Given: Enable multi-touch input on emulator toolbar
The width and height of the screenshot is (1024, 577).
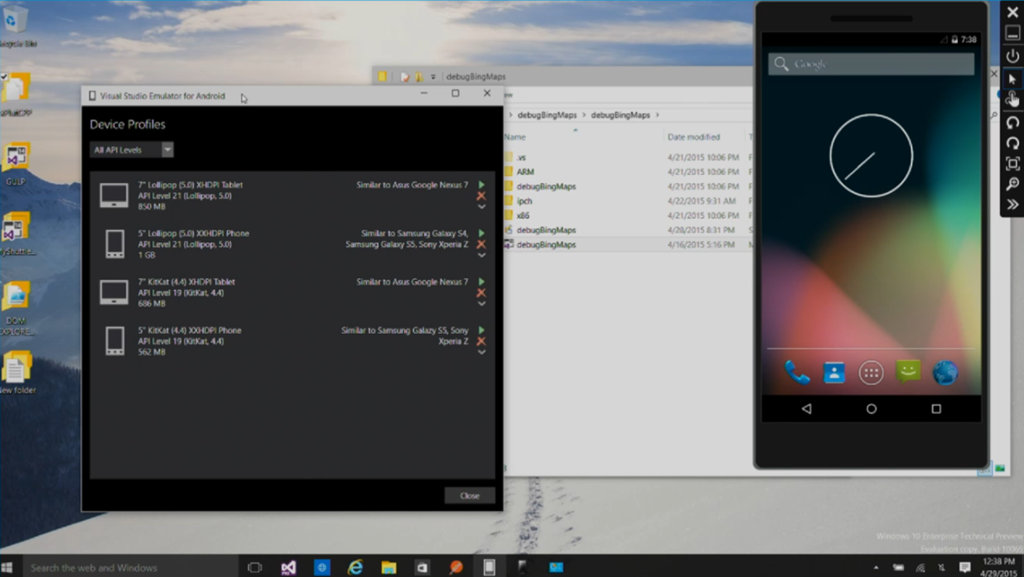Looking at the screenshot, I should [x=1012, y=99].
